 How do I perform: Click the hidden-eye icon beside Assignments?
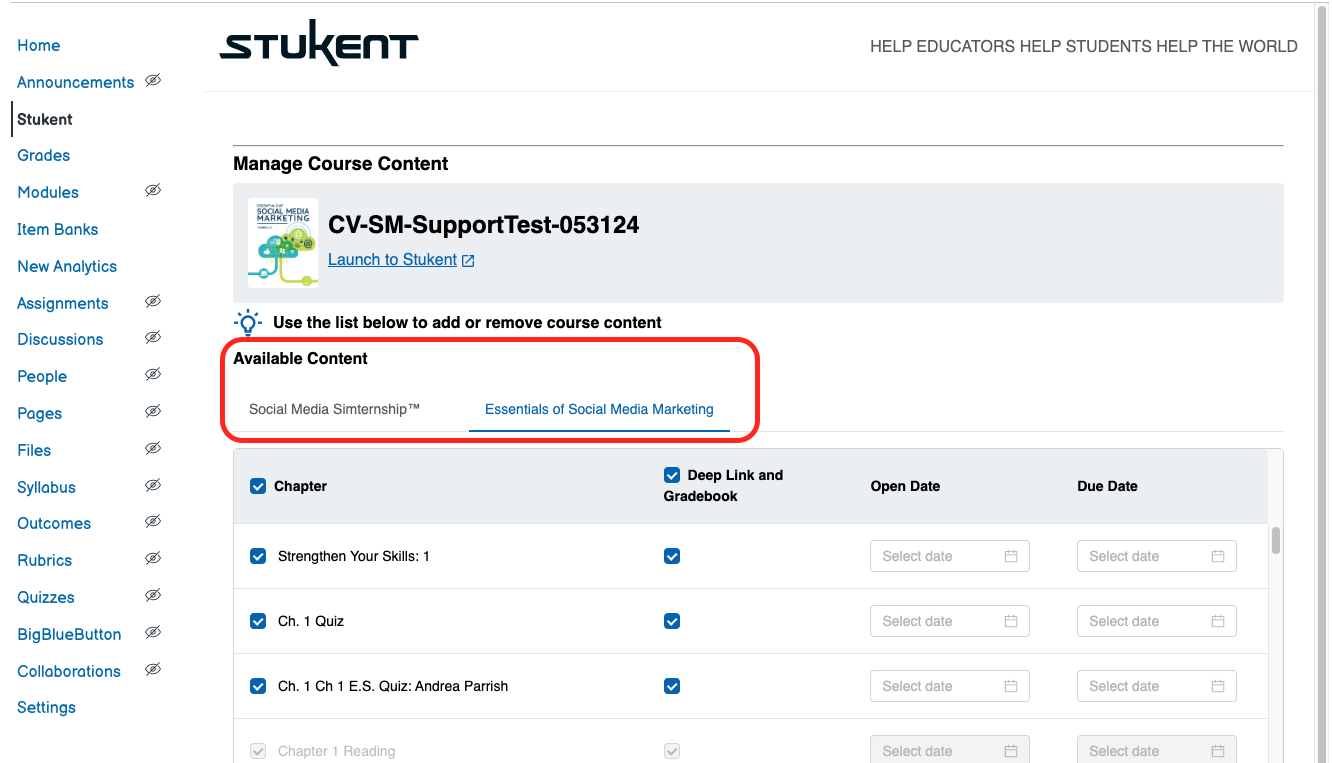(x=153, y=301)
